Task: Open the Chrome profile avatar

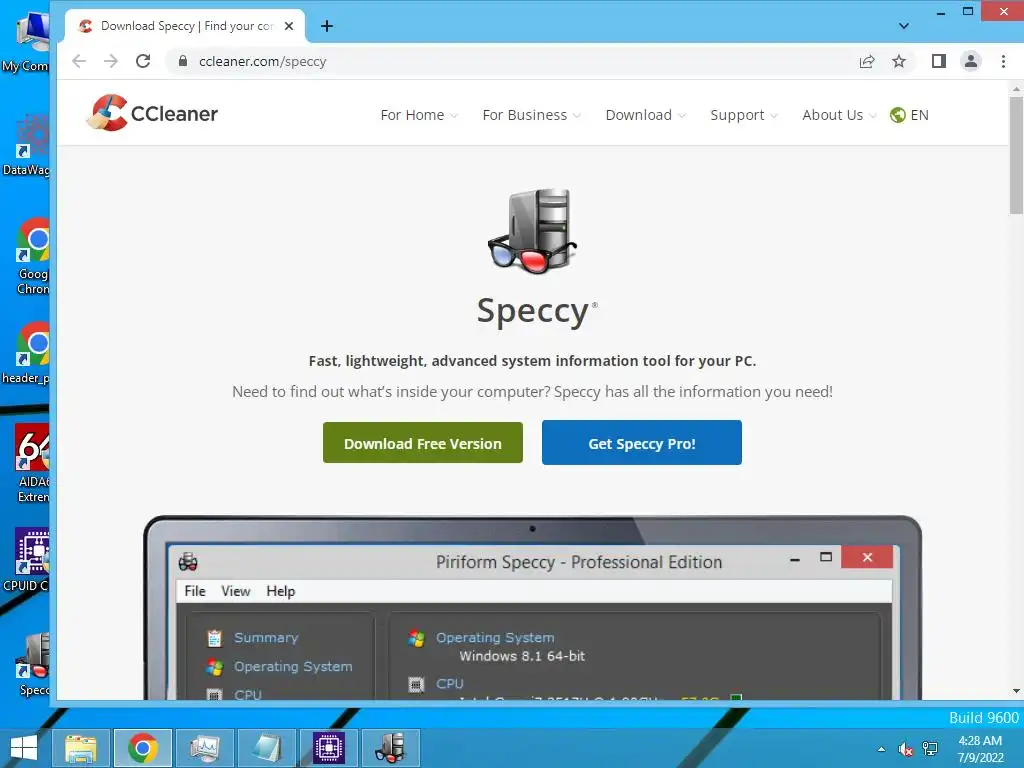Action: click(971, 61)
